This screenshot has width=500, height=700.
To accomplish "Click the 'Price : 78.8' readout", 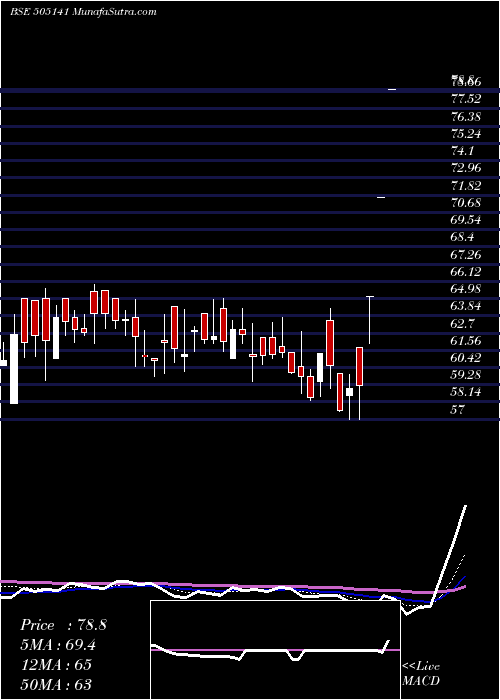I will tap(63, 625).
